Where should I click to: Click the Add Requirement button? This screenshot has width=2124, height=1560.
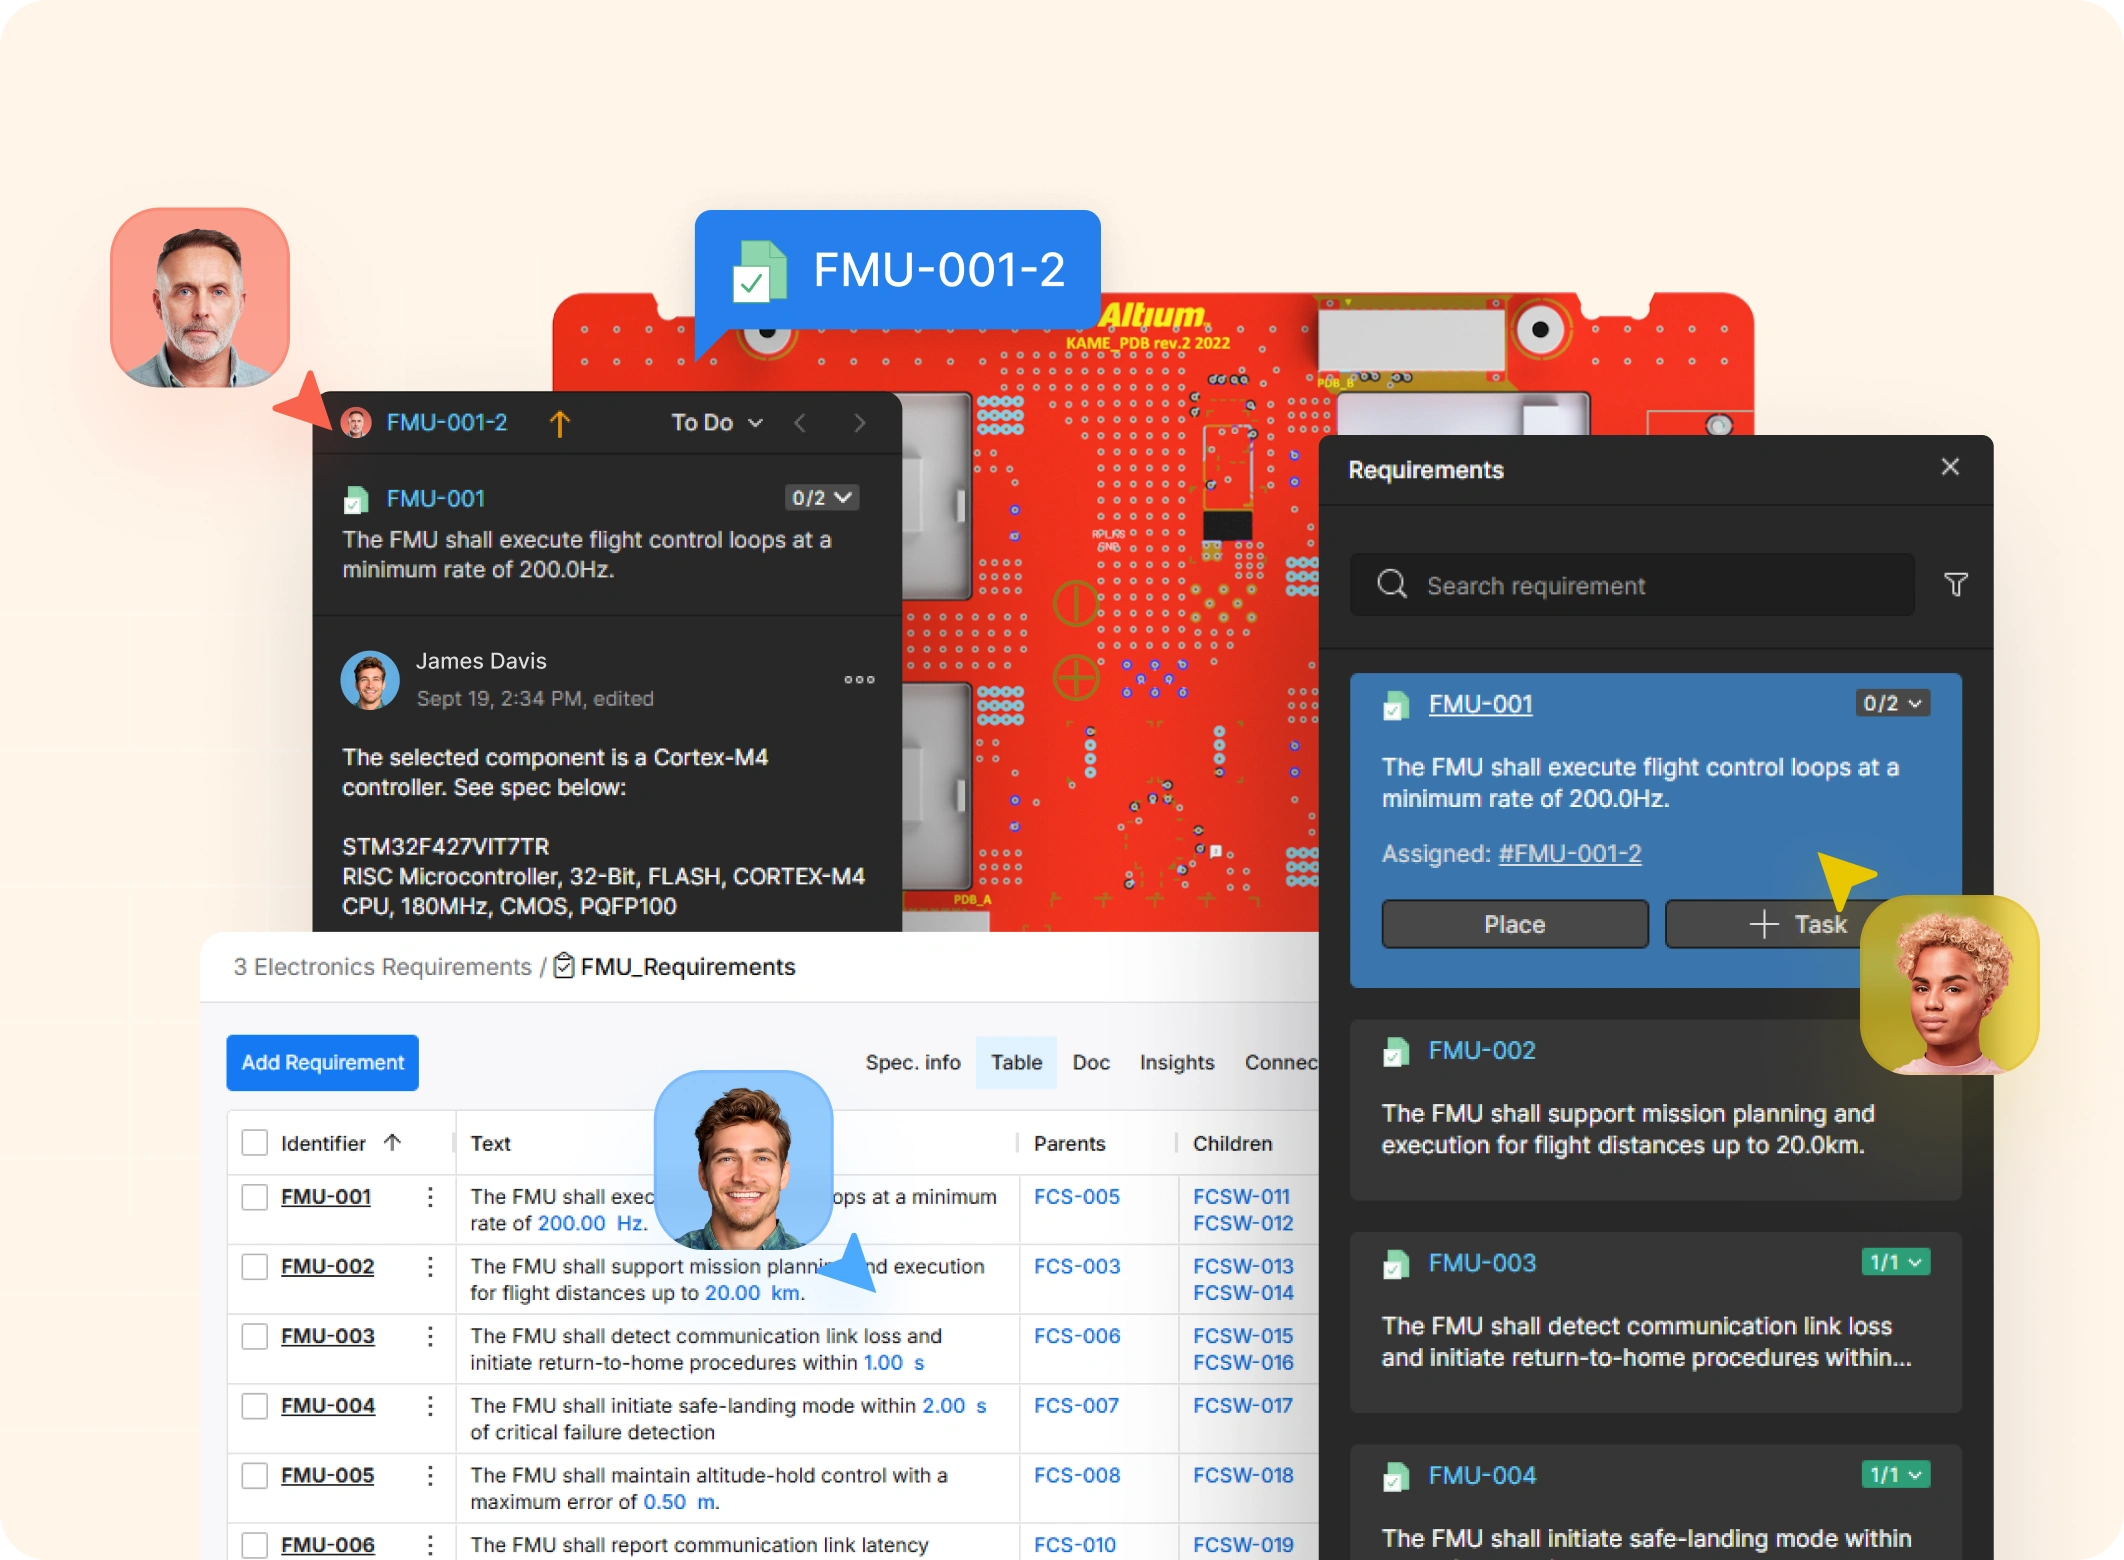pyautogui.click(x=322, y=1062)
